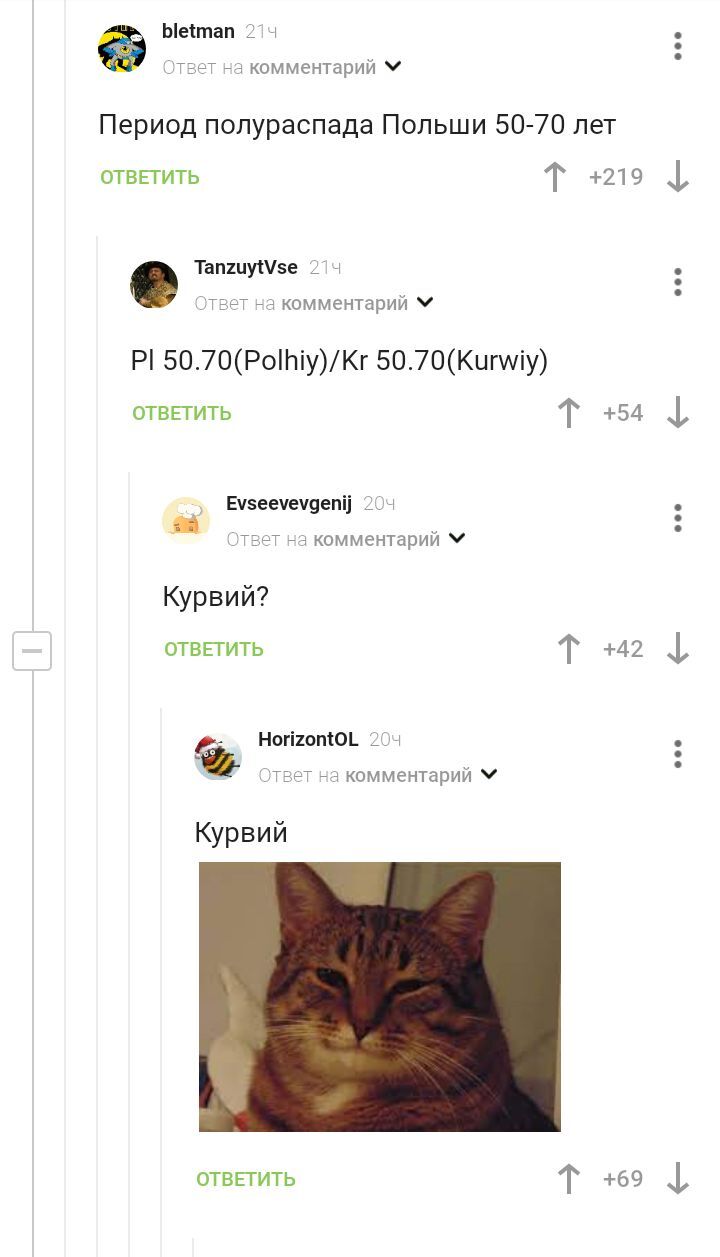Upvote HorizontOL's comment rated +69
The height and width of the screenshot is (1257, 720).
coord(569,1179)
